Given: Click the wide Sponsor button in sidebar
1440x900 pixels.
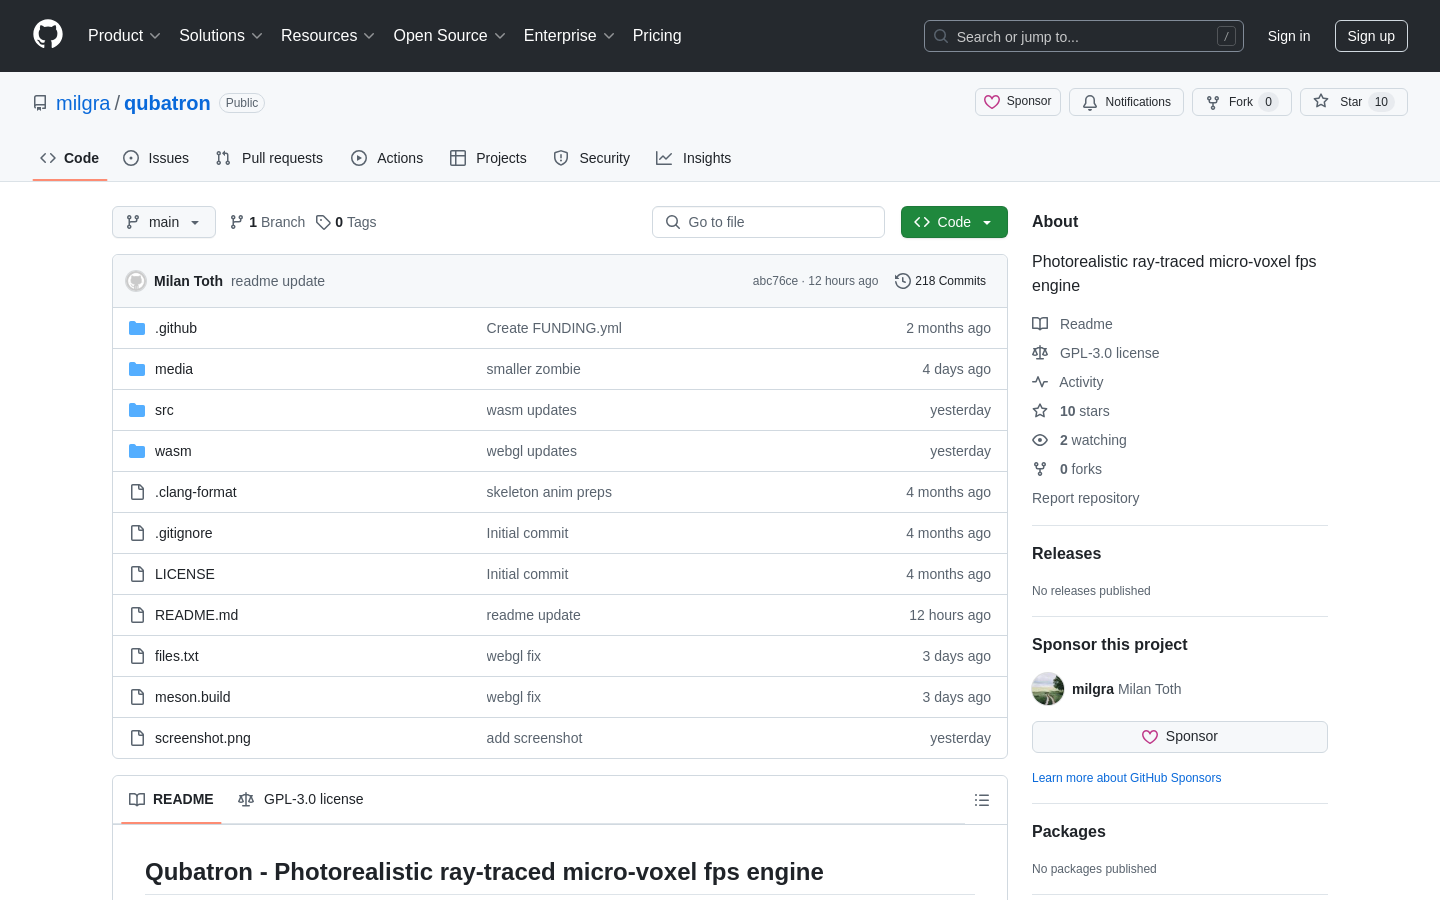Looking at the screenshot, I should tap(1180, 737).
